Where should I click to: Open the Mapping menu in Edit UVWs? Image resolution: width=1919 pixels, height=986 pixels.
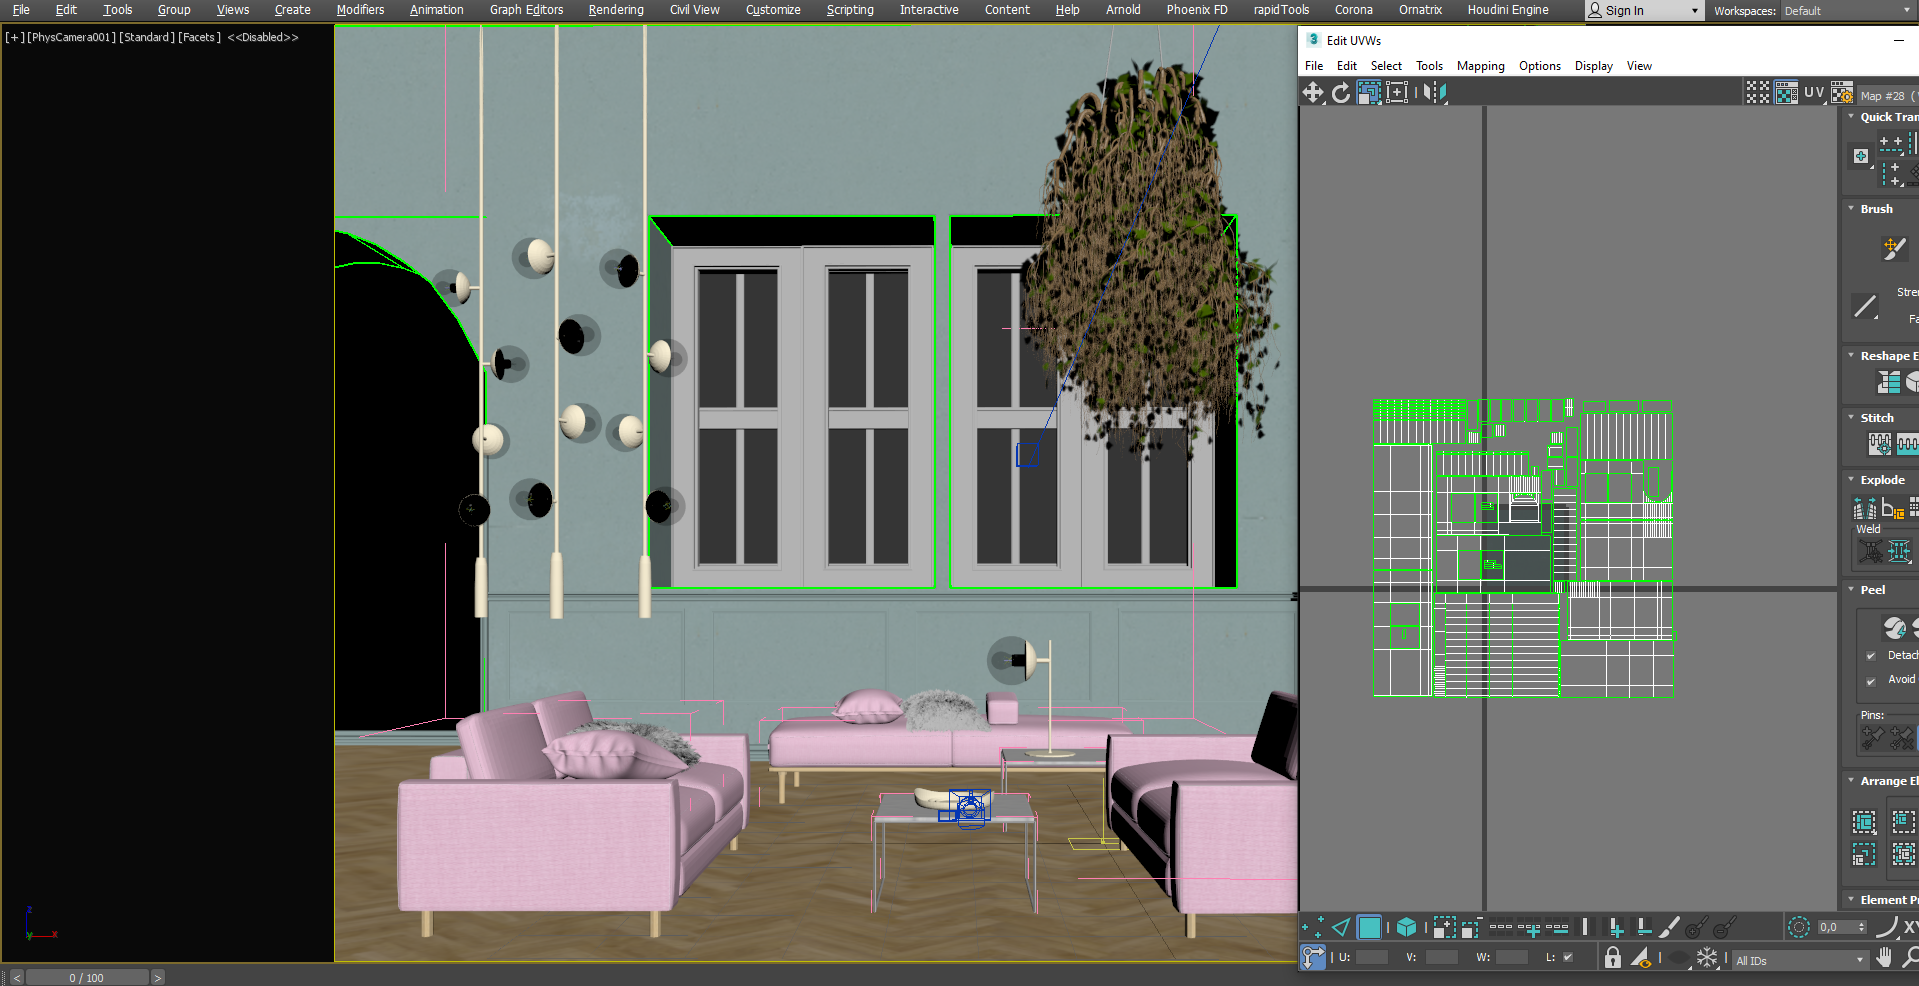coord(1480,66)
